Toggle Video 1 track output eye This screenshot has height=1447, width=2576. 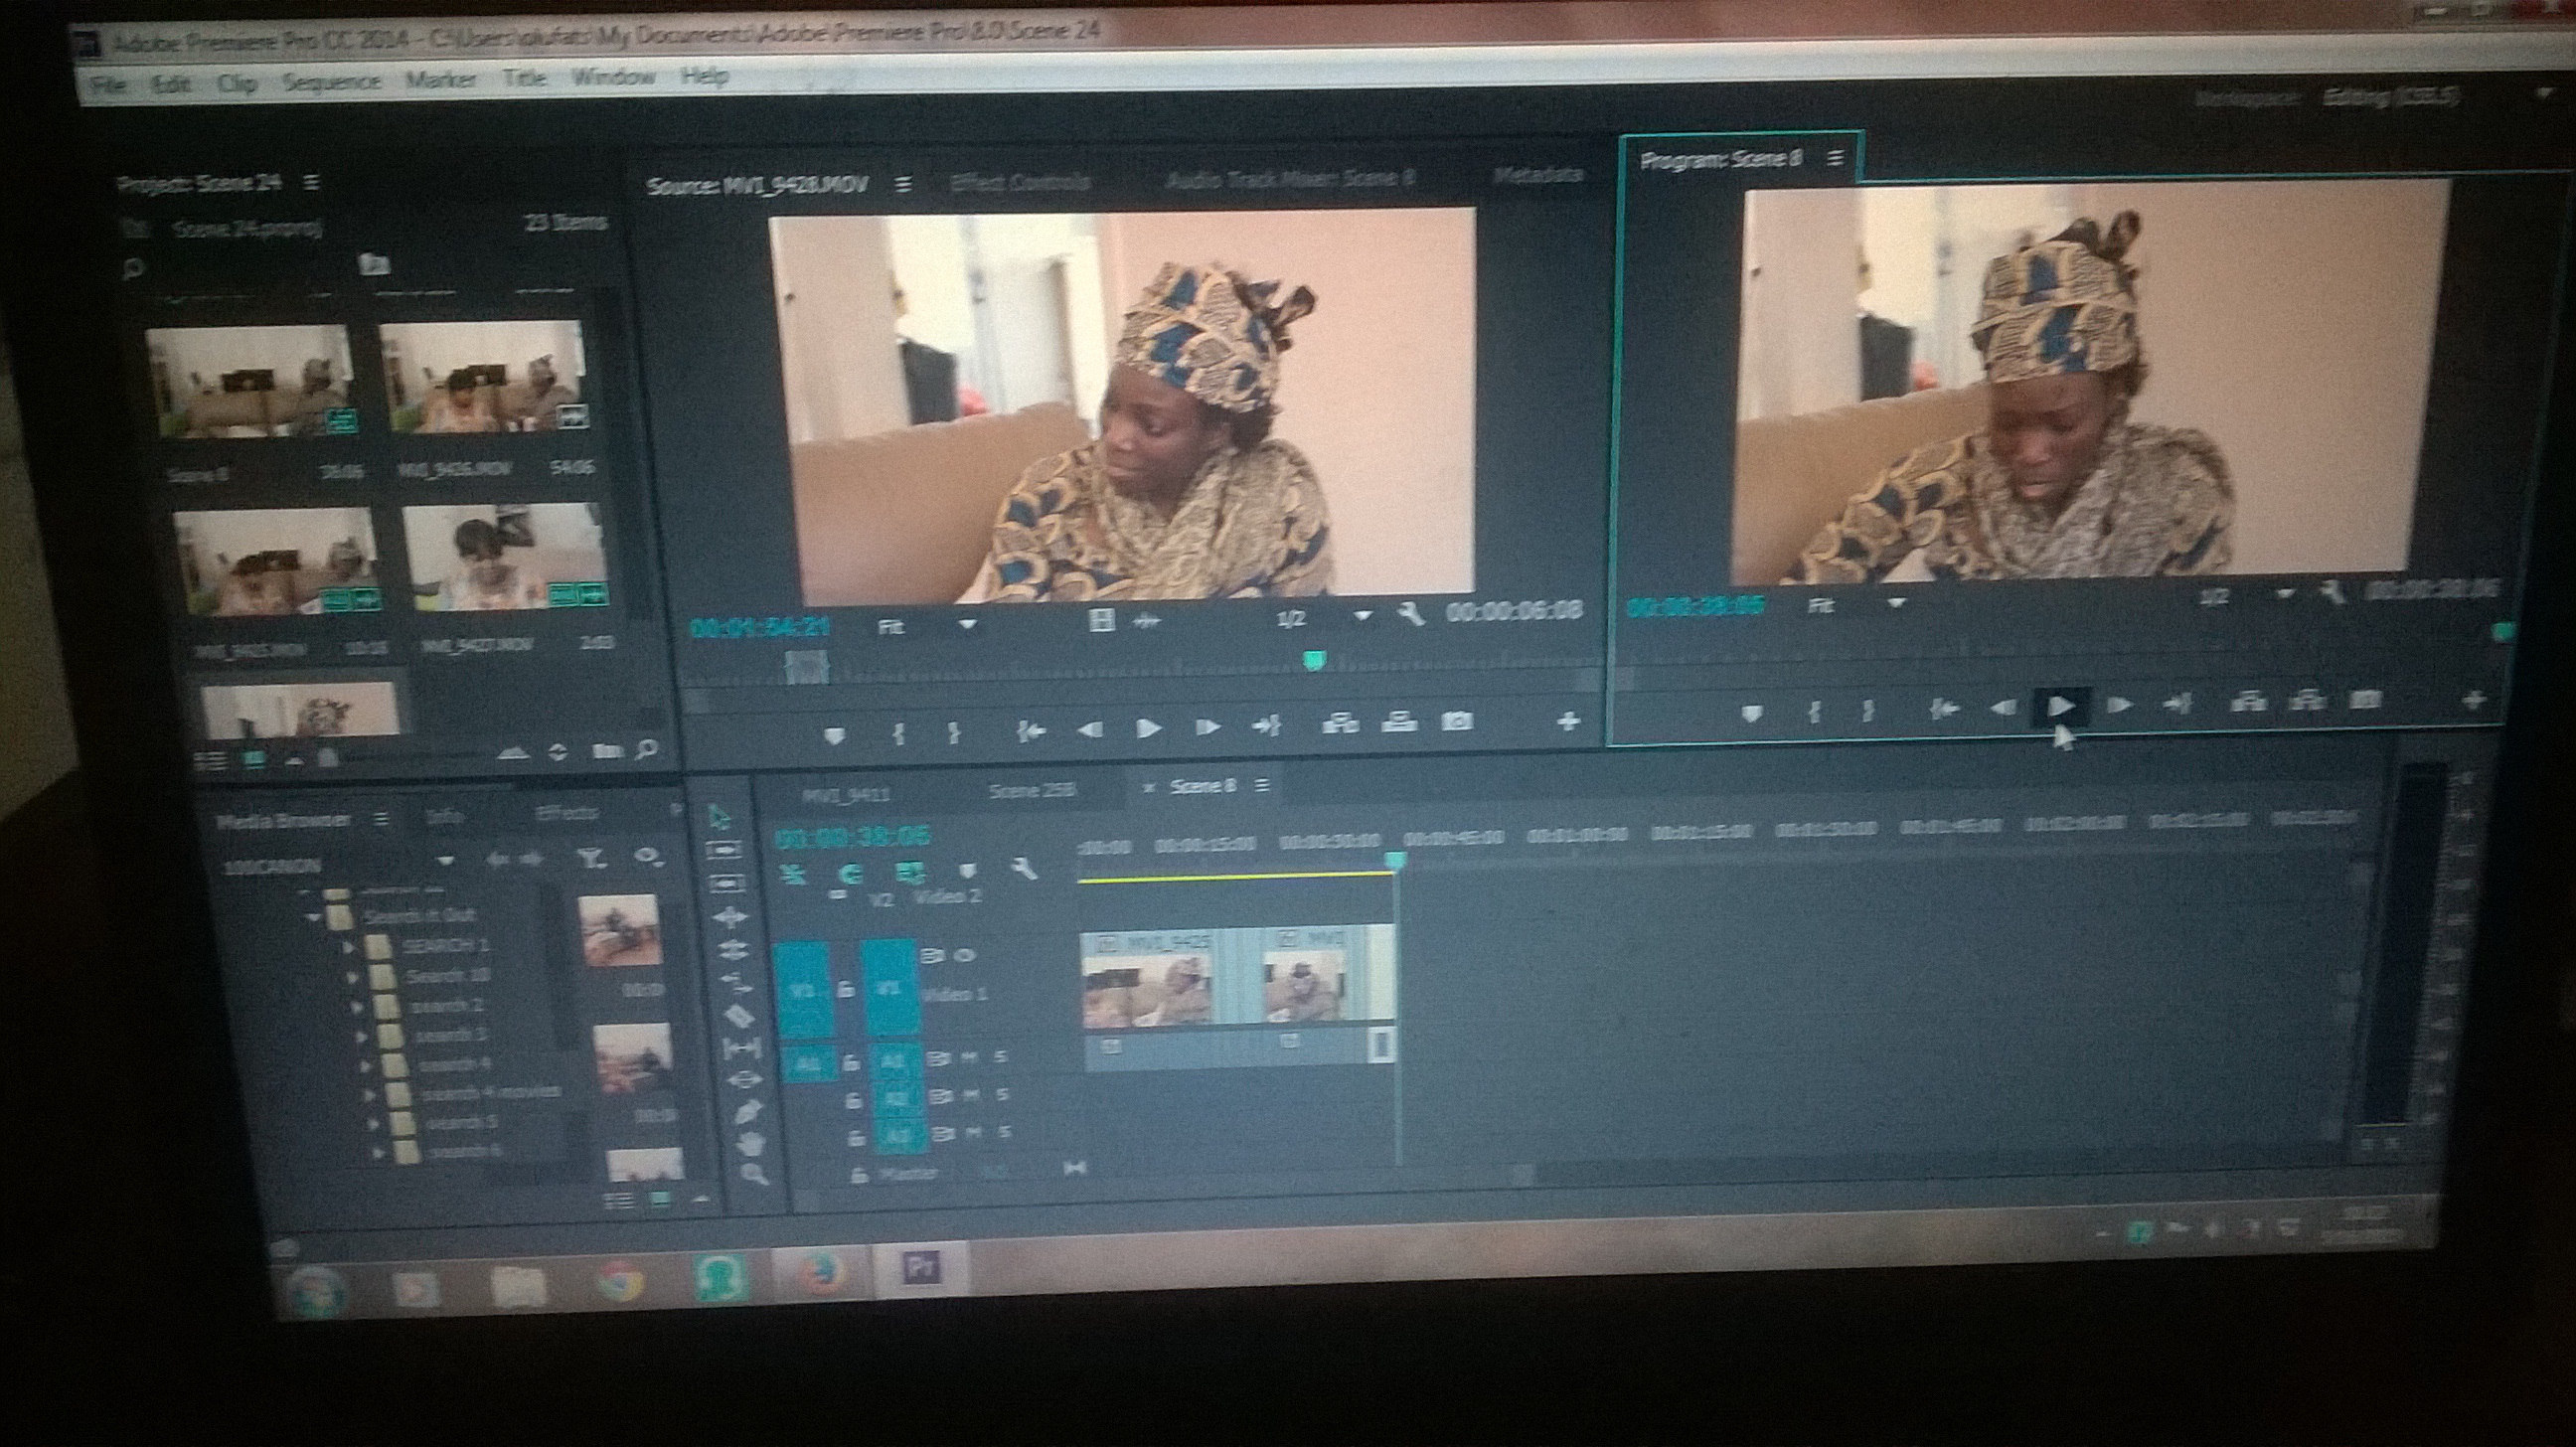pos(966,955)
